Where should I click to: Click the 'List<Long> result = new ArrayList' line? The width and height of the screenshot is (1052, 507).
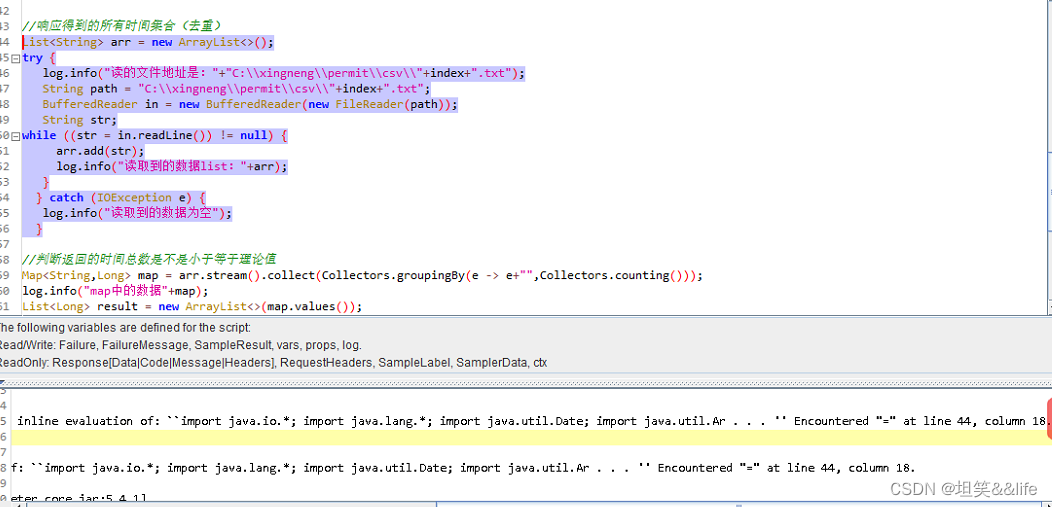[192, 306]
